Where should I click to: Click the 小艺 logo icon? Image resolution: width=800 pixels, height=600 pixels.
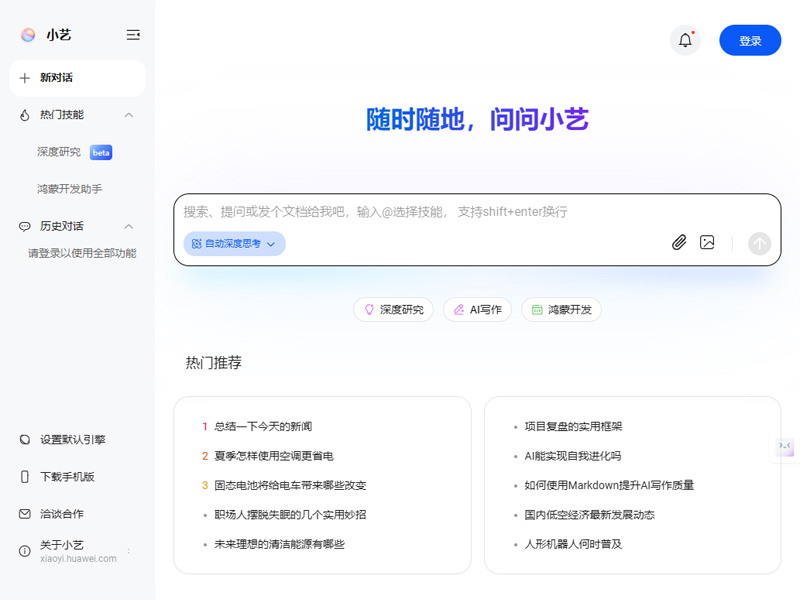coord(28,34)
